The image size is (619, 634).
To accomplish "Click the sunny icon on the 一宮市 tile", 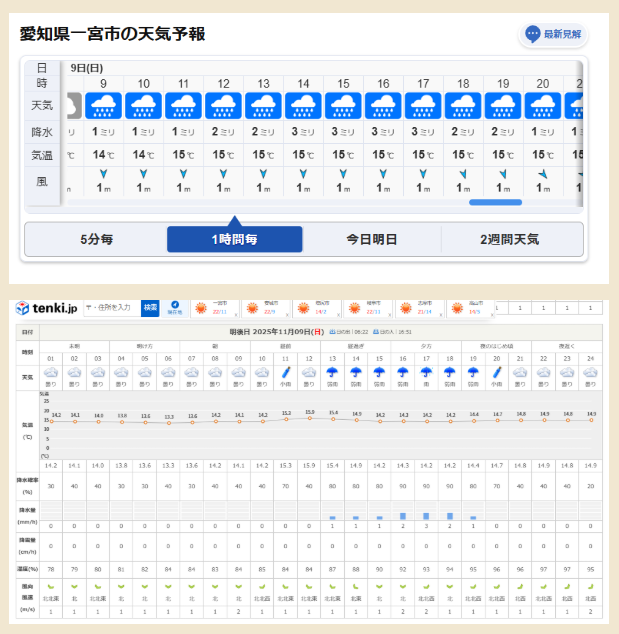I will click(200, 308).
